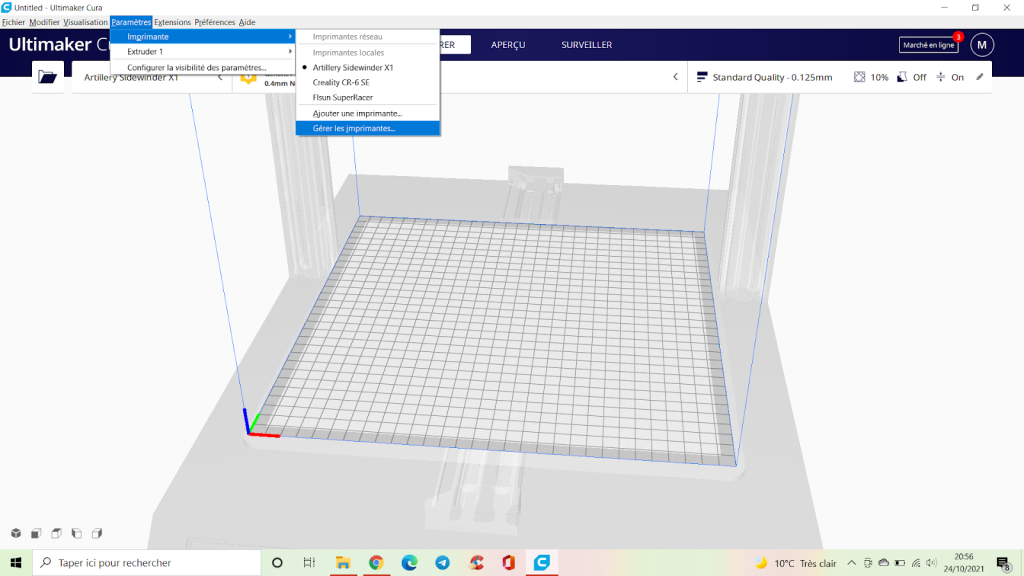1024x576 pixels.
Task: Select Flsun SuperRacer printer
Action: click(367, 97)
